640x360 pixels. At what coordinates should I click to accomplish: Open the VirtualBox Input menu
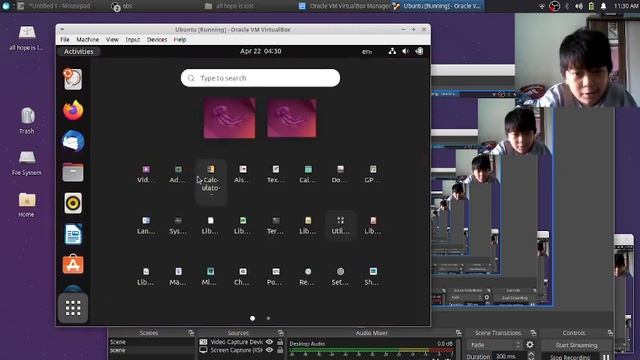[x=133, y=40]
